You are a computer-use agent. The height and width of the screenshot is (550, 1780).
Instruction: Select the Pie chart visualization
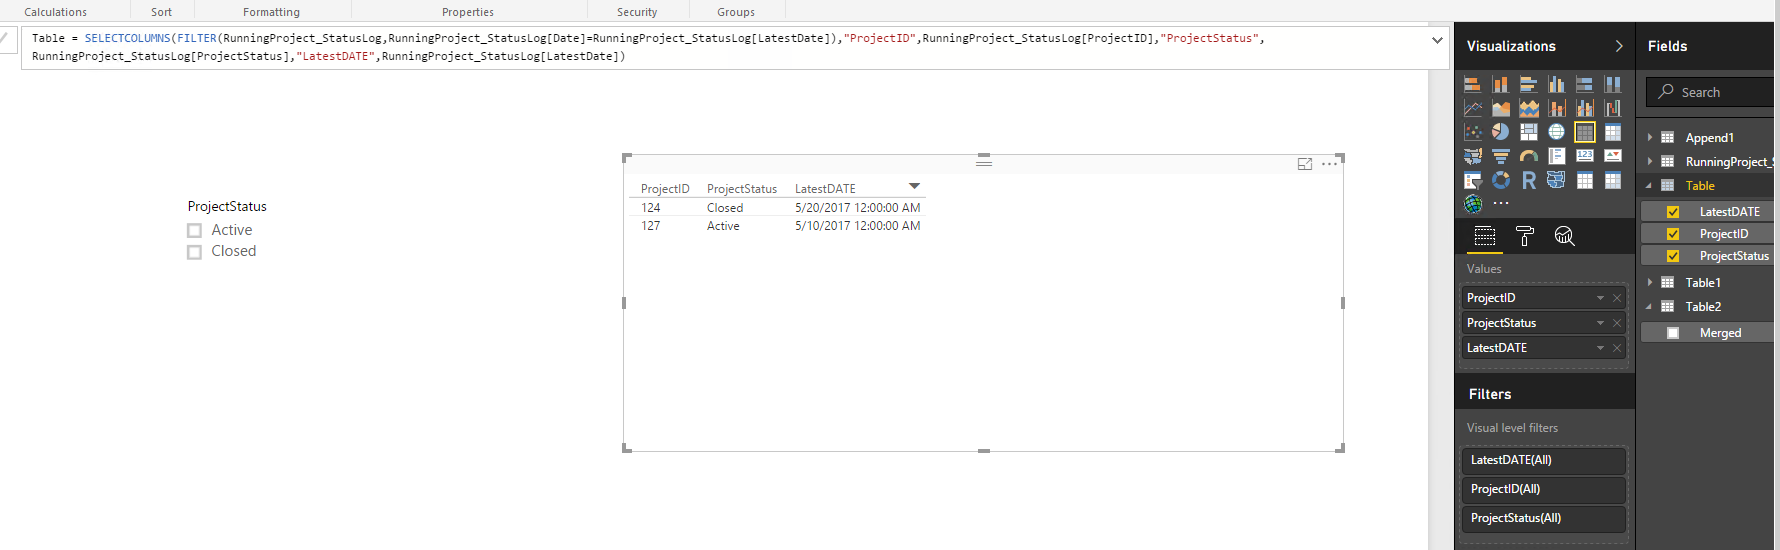coord(1501,132)
